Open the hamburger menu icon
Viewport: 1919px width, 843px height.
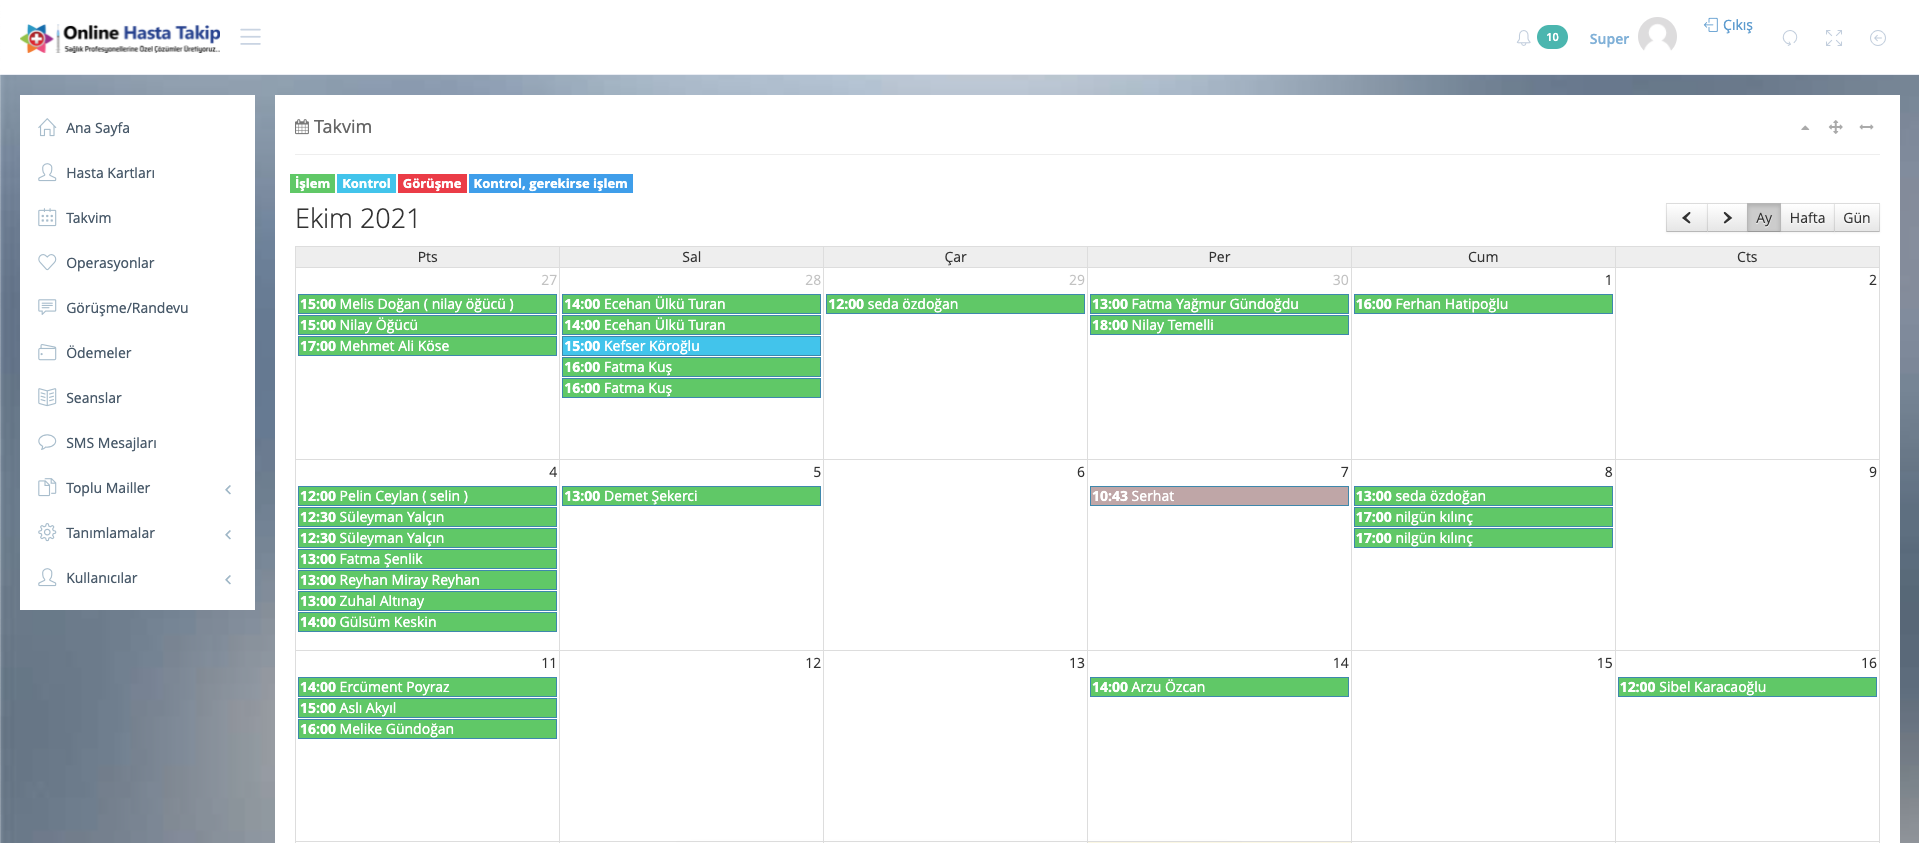pos(250,37)
